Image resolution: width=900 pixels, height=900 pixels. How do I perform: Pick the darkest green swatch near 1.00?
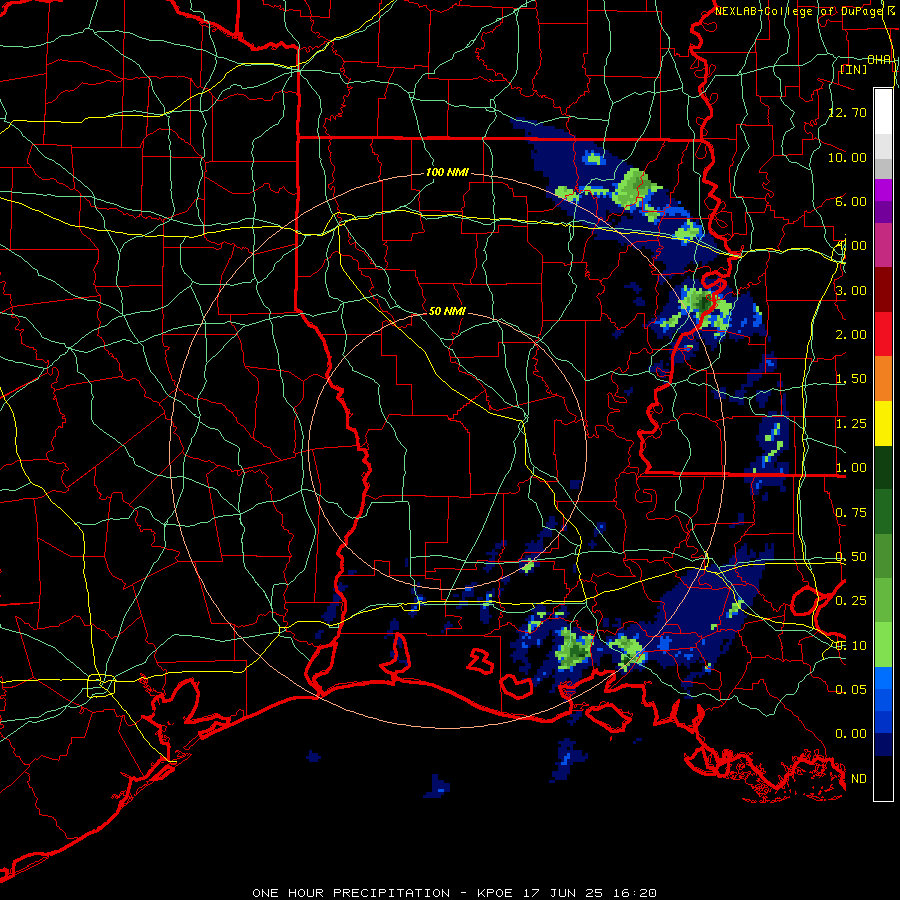click(x=883, y=467)
